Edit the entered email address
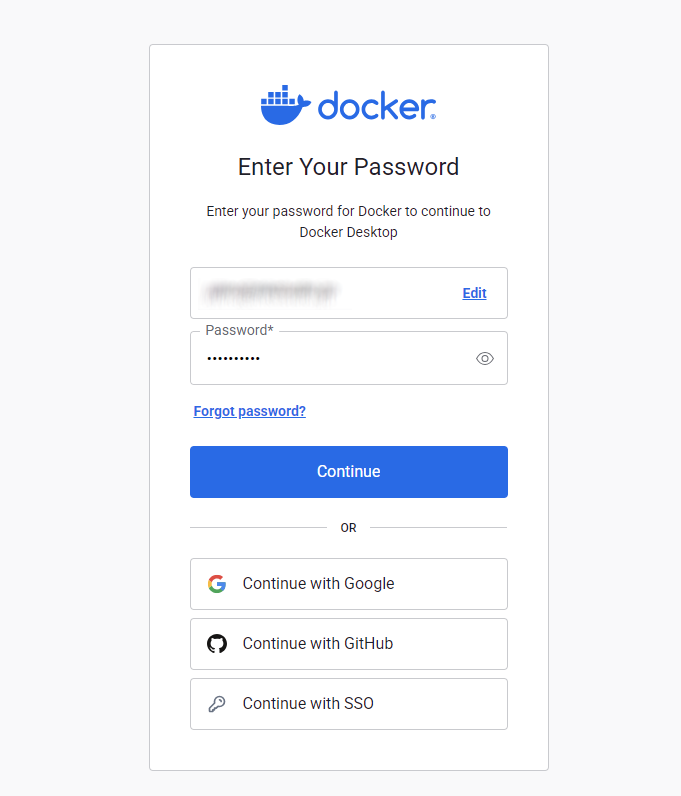The width and height of the screenshot is (681, 796). 474,293
